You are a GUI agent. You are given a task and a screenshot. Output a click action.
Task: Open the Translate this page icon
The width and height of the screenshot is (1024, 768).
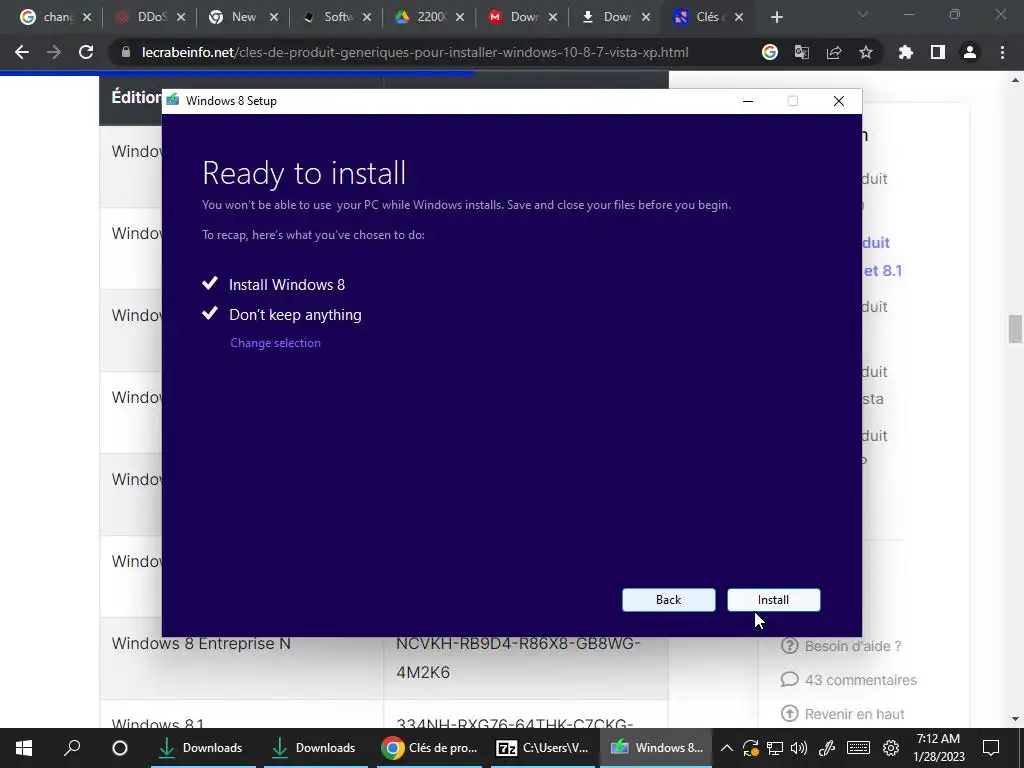pyautogui.click(x=801, y=52)
